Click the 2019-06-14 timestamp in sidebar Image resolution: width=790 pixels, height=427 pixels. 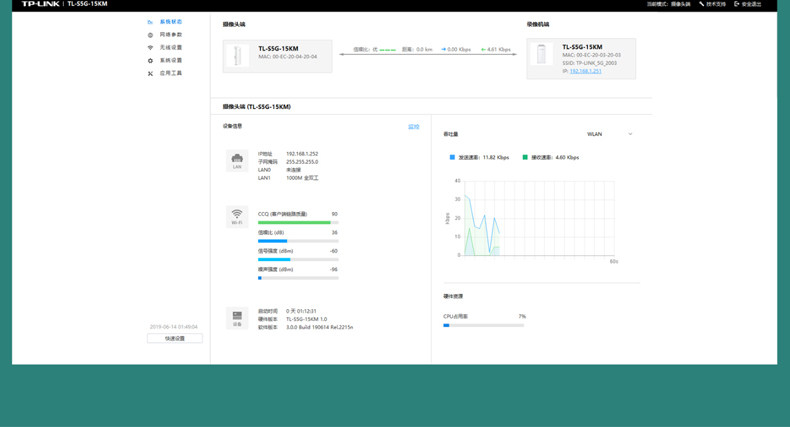[174, 327]
